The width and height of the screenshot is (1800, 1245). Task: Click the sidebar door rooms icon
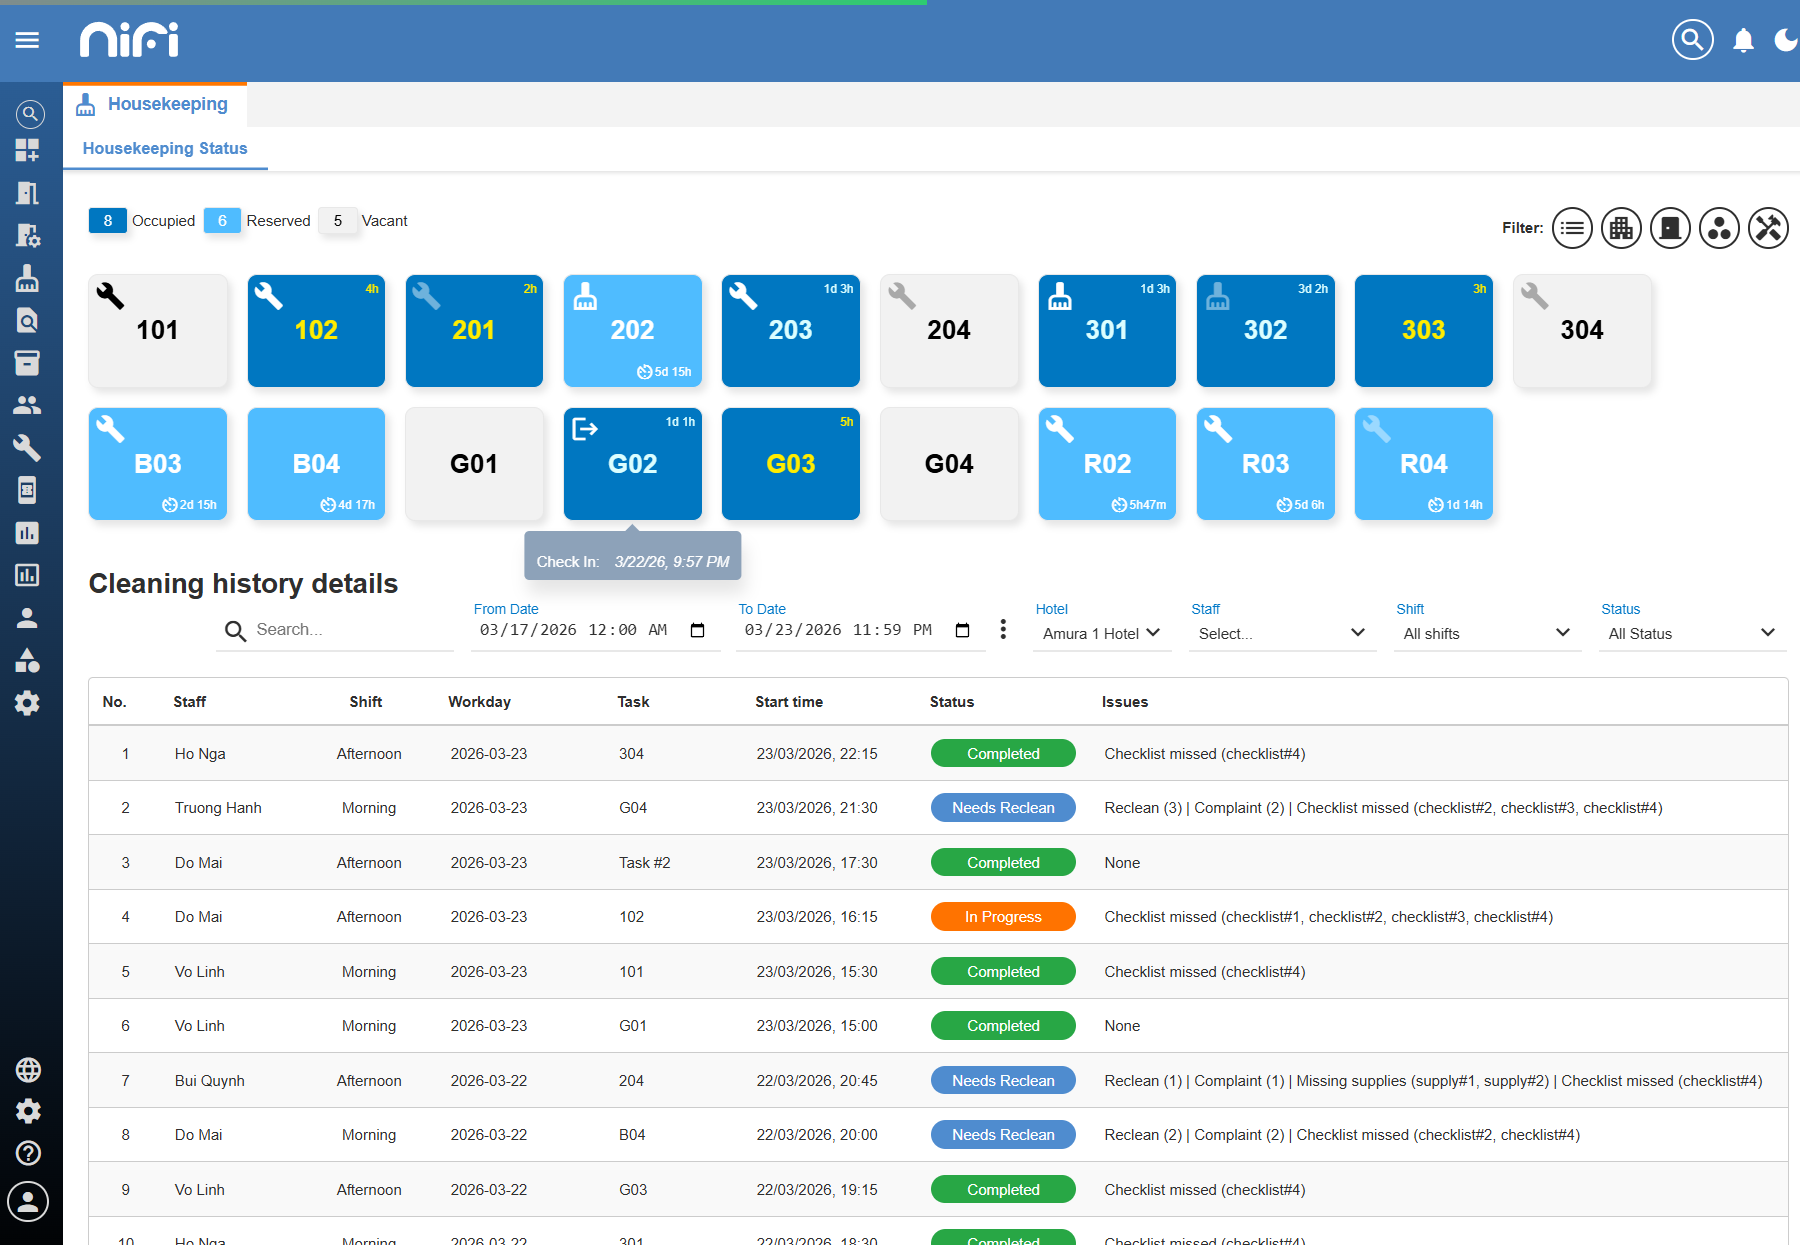(x=28, y=192)
